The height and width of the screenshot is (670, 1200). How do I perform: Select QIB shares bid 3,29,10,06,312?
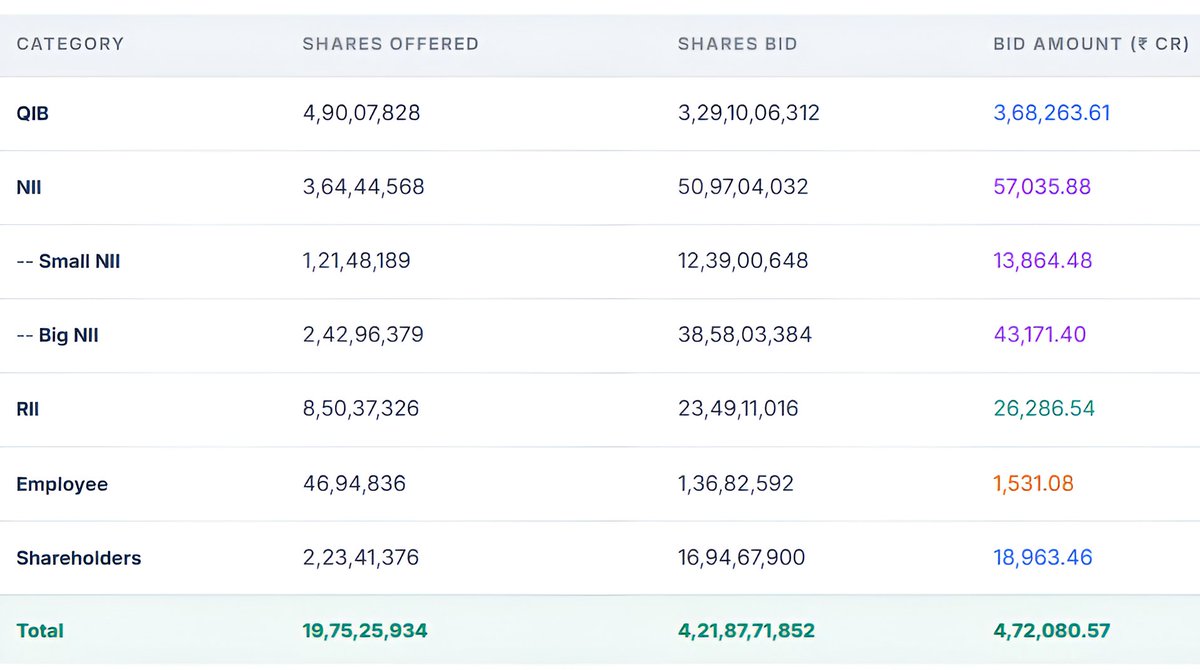pyautogui.click(x=749, y=113)
